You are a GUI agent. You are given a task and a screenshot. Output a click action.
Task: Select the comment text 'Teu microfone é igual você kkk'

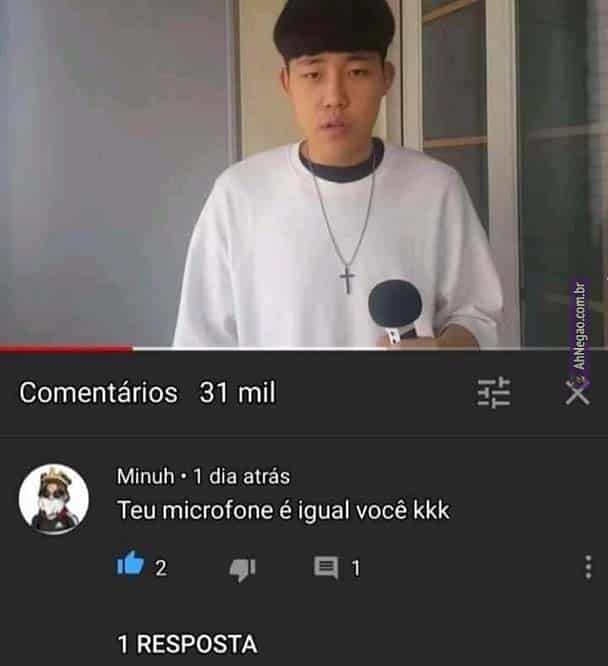pyautogui.click(x=283, y=510)
